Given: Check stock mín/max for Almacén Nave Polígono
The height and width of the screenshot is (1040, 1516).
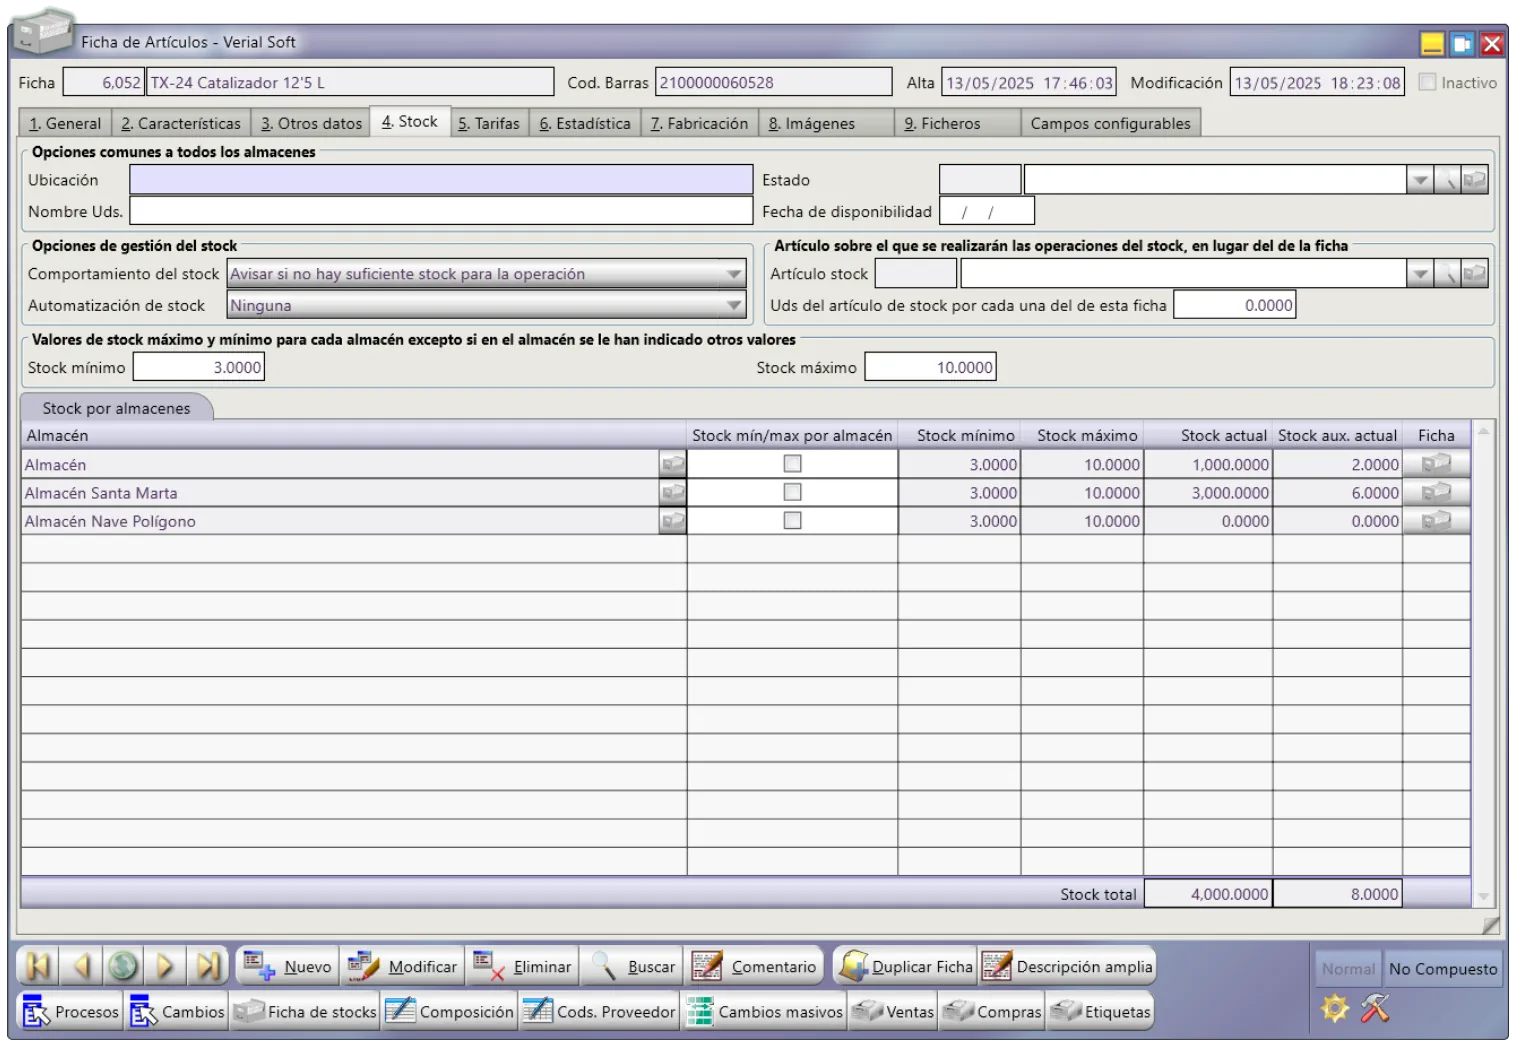Looking at the screenshot, I should pos(792,521).
